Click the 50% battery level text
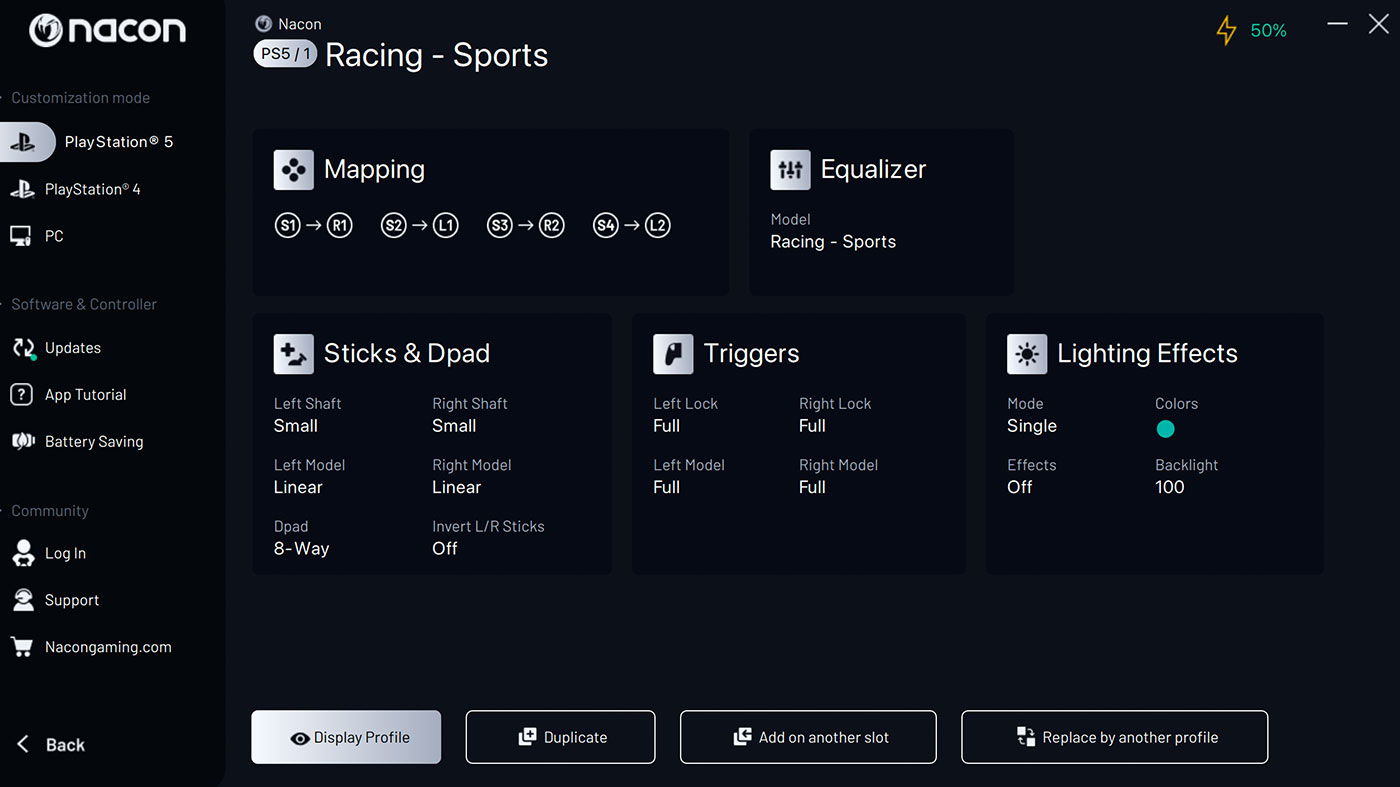 [1268, 31]
